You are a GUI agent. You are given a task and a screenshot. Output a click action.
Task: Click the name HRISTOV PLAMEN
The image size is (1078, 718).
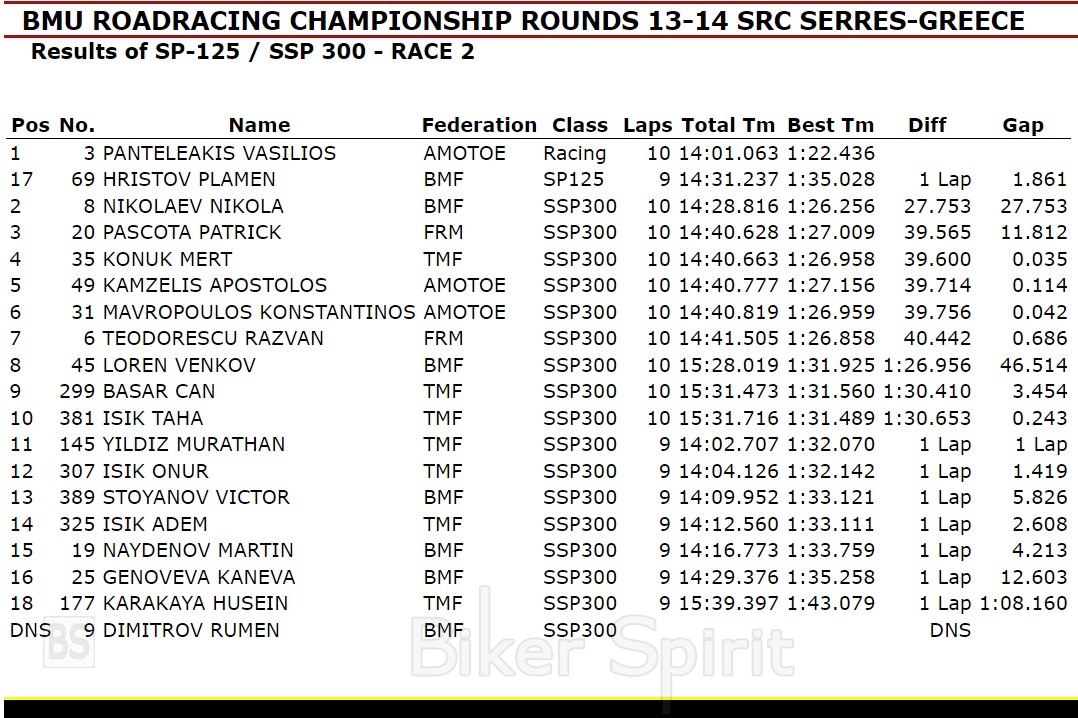[x=189, y=179]
